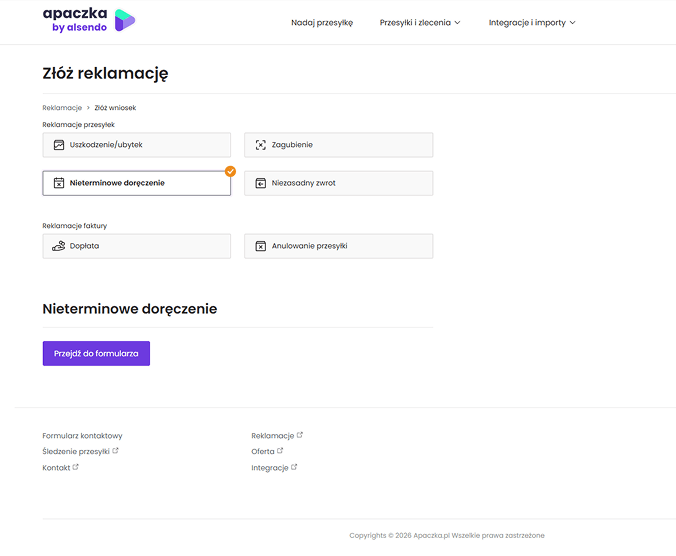The height and width of the screenshot is (556, 676).
Task: Select Dopłata invoice complaint option
Action: tap(137, 246)
